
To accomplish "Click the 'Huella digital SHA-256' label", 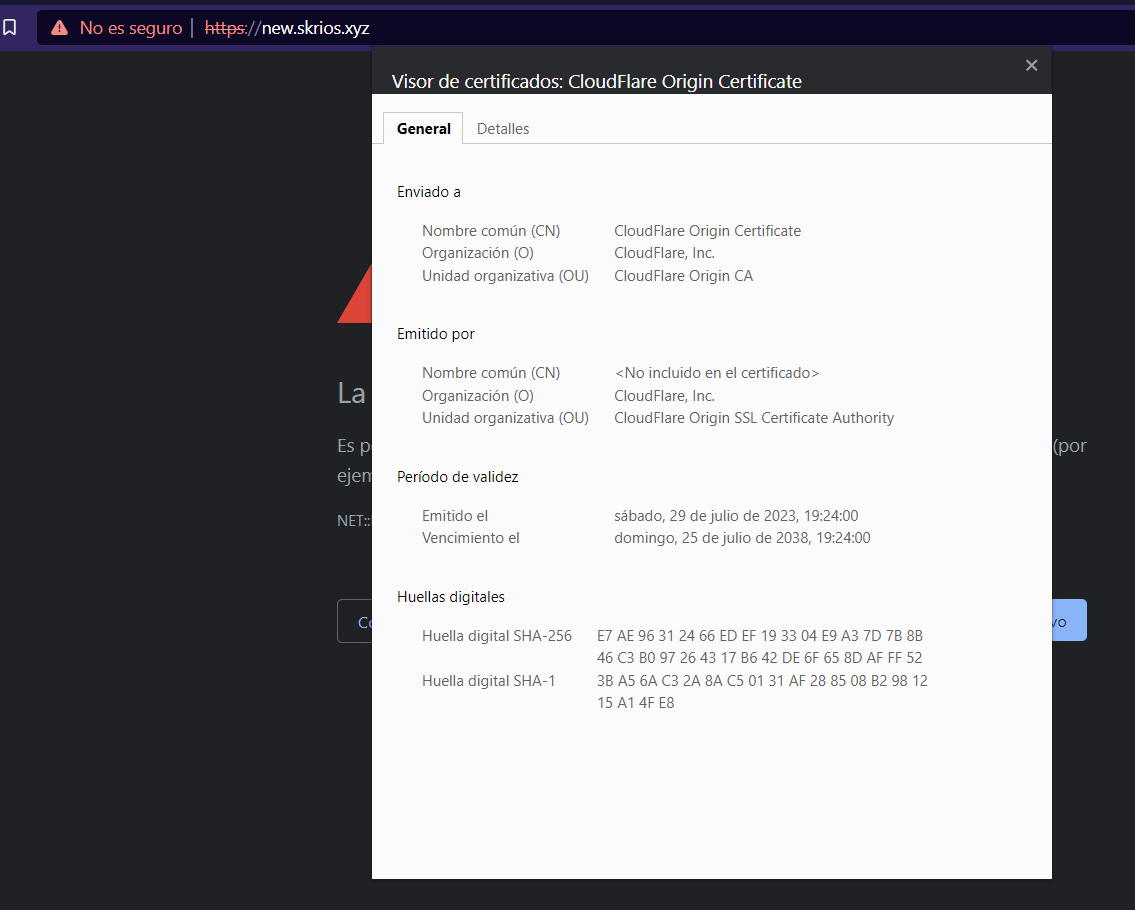I will point(497,636).
